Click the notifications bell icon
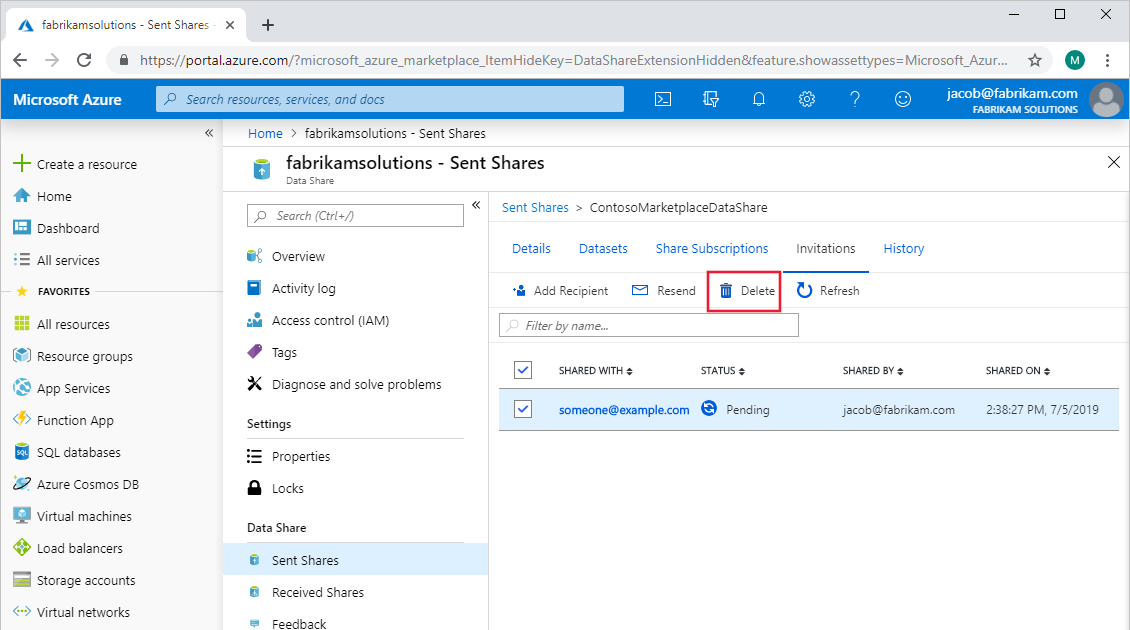1130x630 pixels. (759, 99)
